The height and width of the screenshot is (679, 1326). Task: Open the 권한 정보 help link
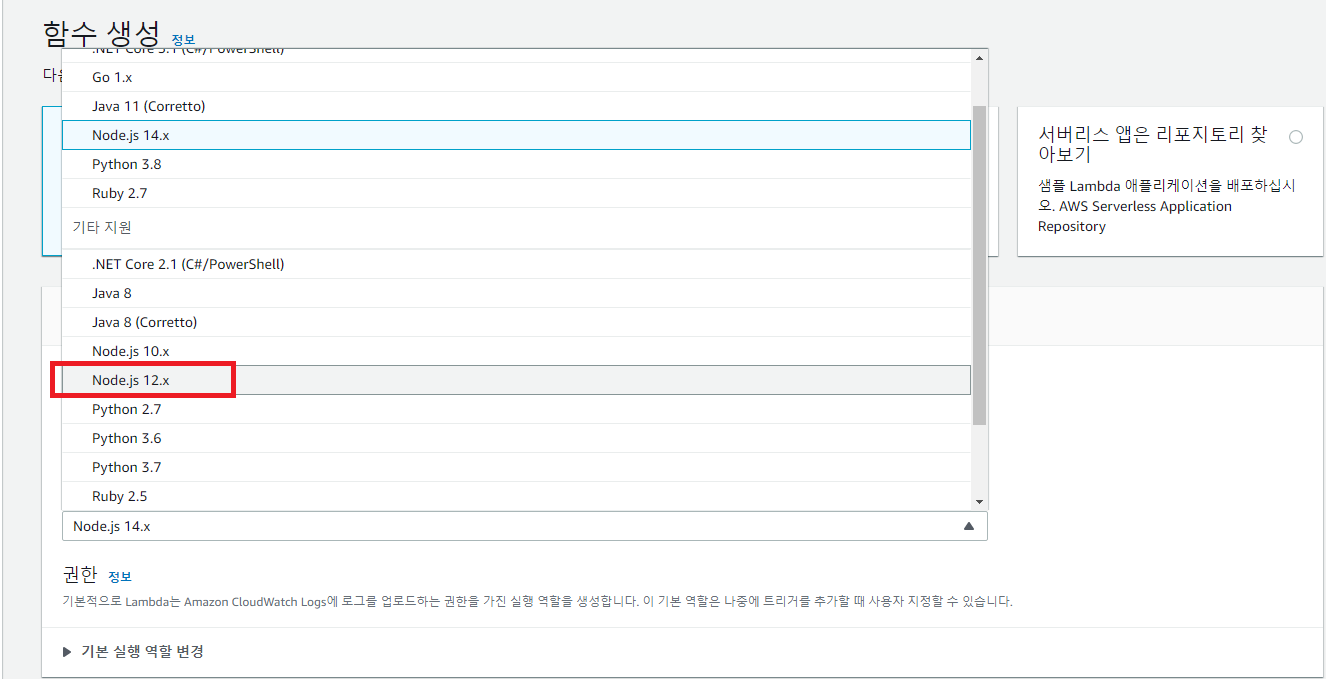(x=120, y=576)
